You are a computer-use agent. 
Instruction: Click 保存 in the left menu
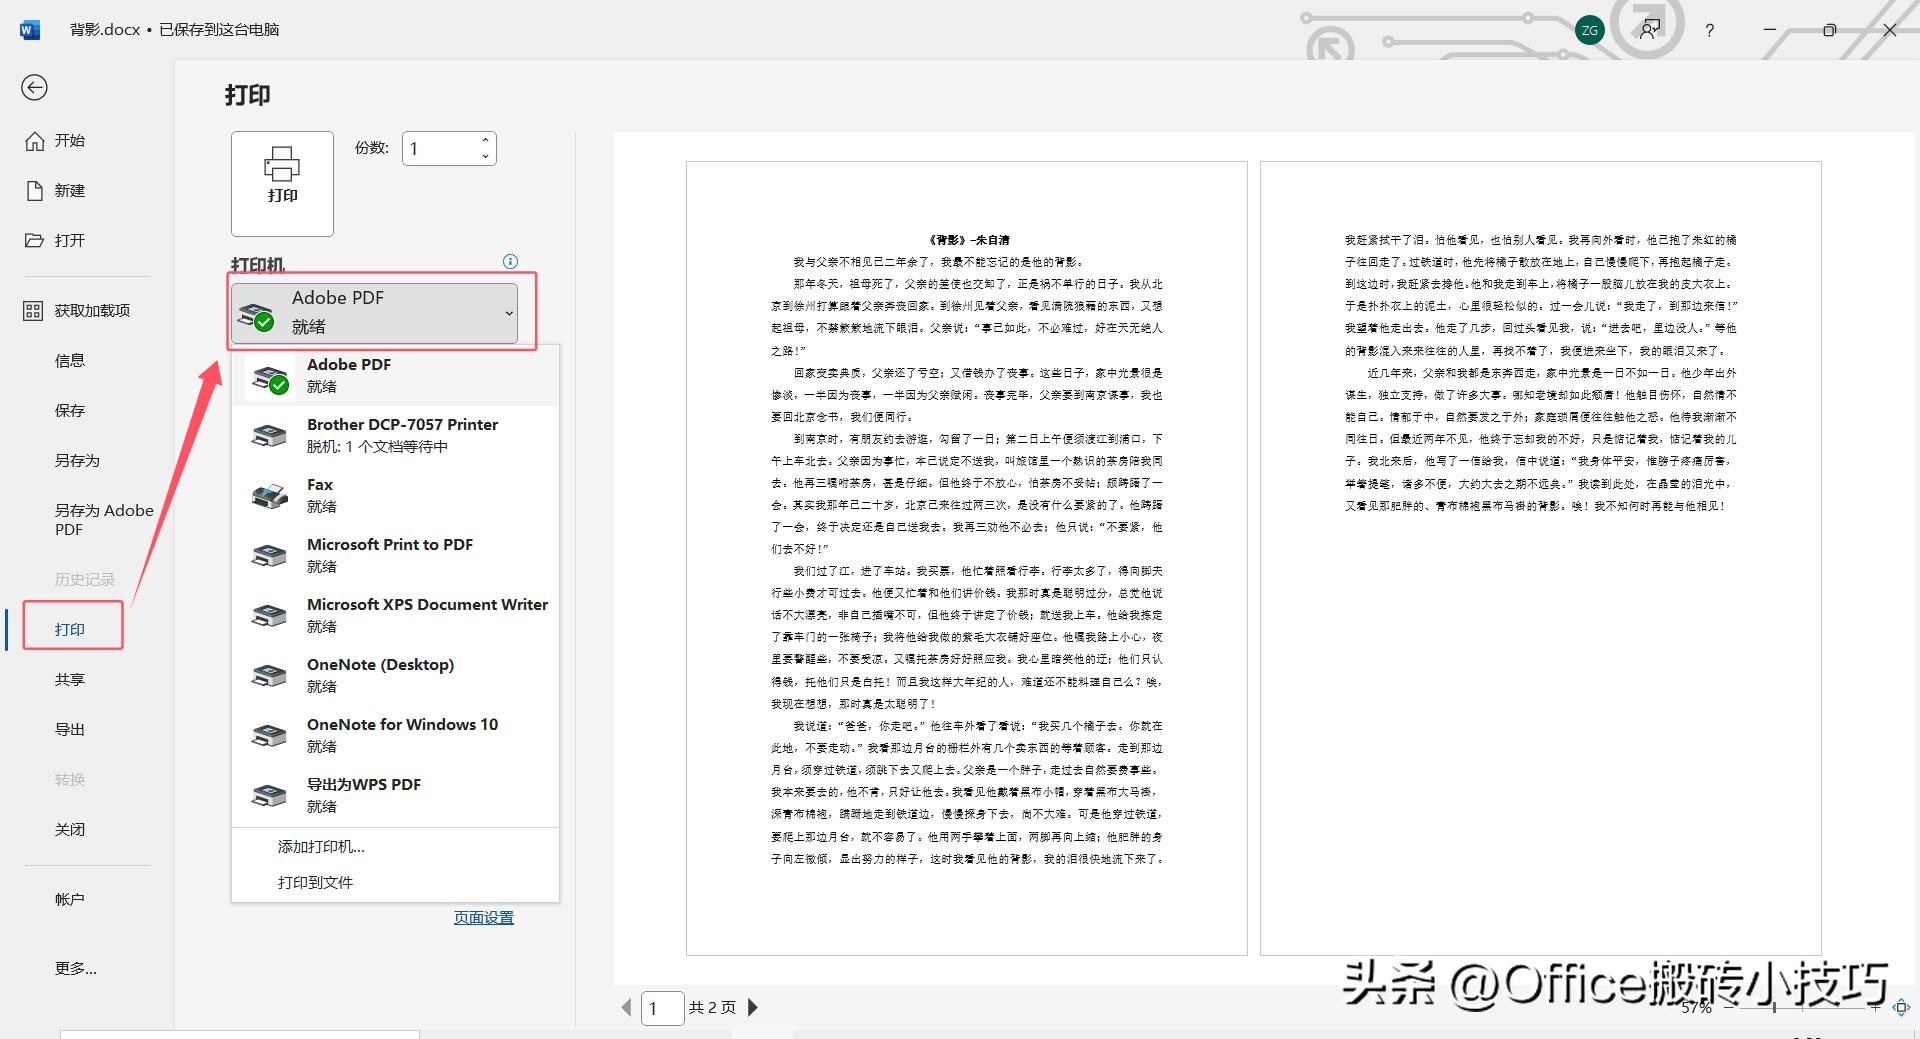70,411
